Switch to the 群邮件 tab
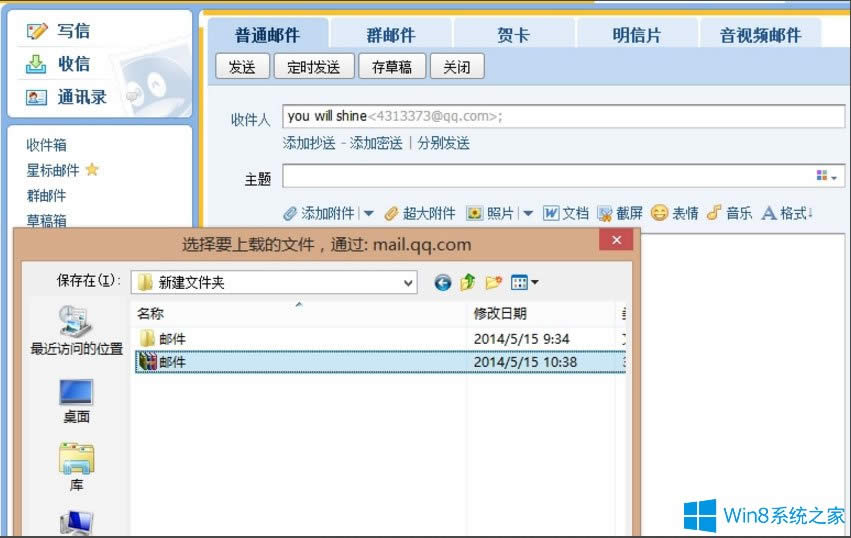Viewport: 851px width, 538px height. (x=390, y=35)
